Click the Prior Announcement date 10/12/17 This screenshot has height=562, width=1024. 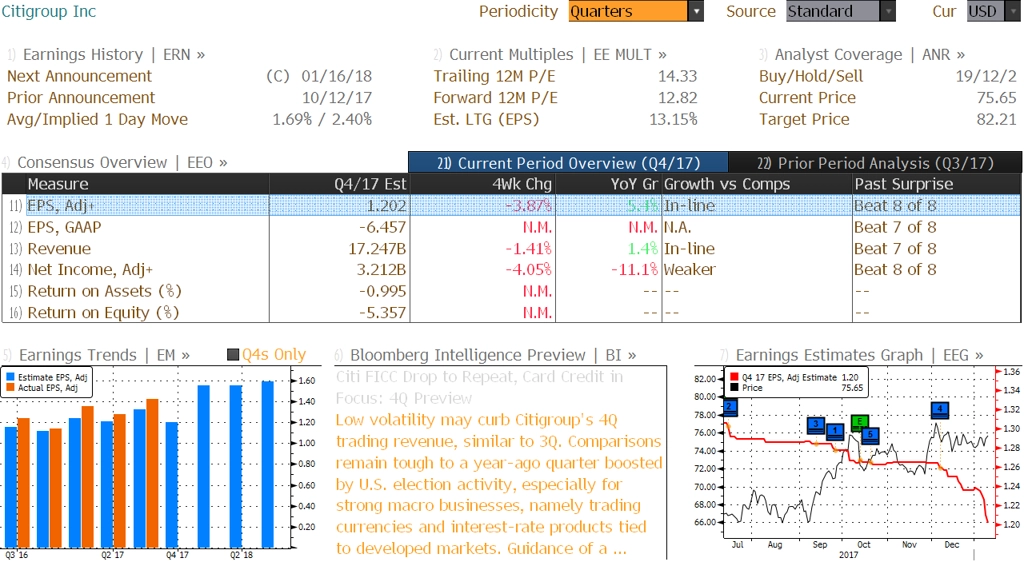click(336, 98)
